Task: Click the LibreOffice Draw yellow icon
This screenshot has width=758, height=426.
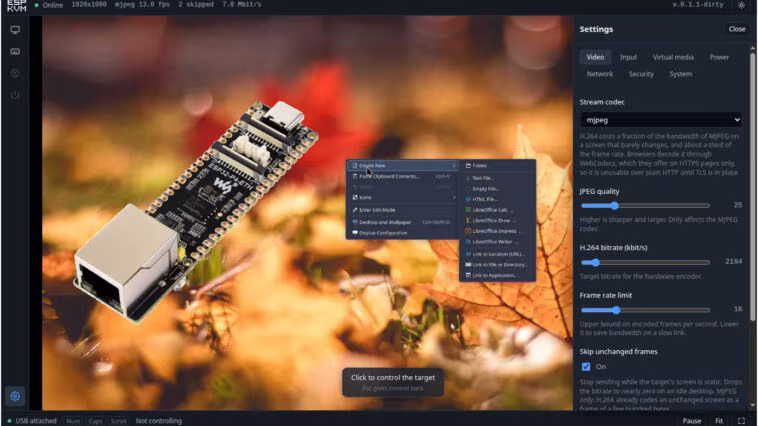Action: pyautogui.click(x=468, y=220)
